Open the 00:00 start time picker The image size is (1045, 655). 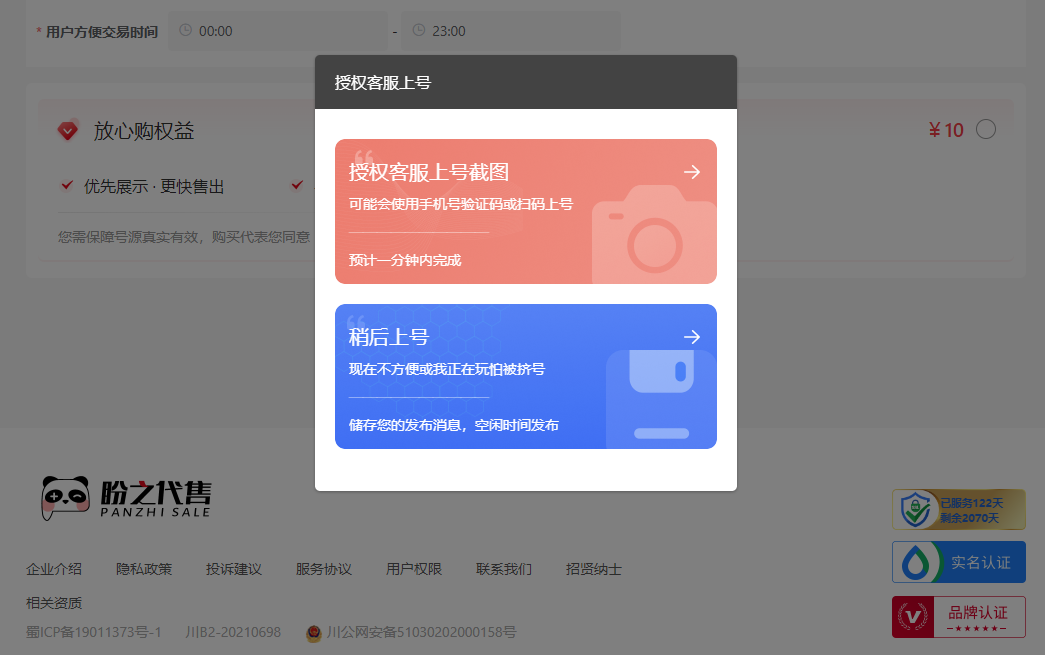point(280,31)
